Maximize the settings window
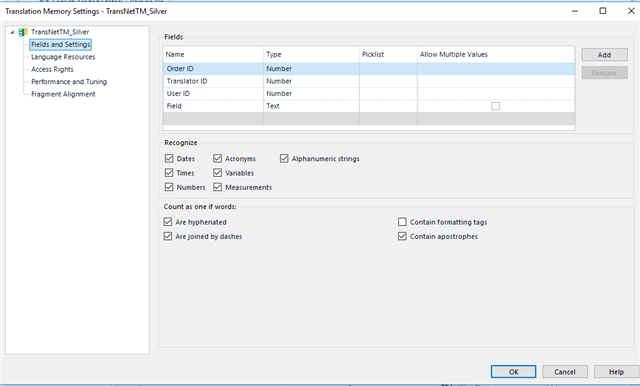The width and height of the screenshot is (640, 386). pyautogui.click(x=603, y=11)
